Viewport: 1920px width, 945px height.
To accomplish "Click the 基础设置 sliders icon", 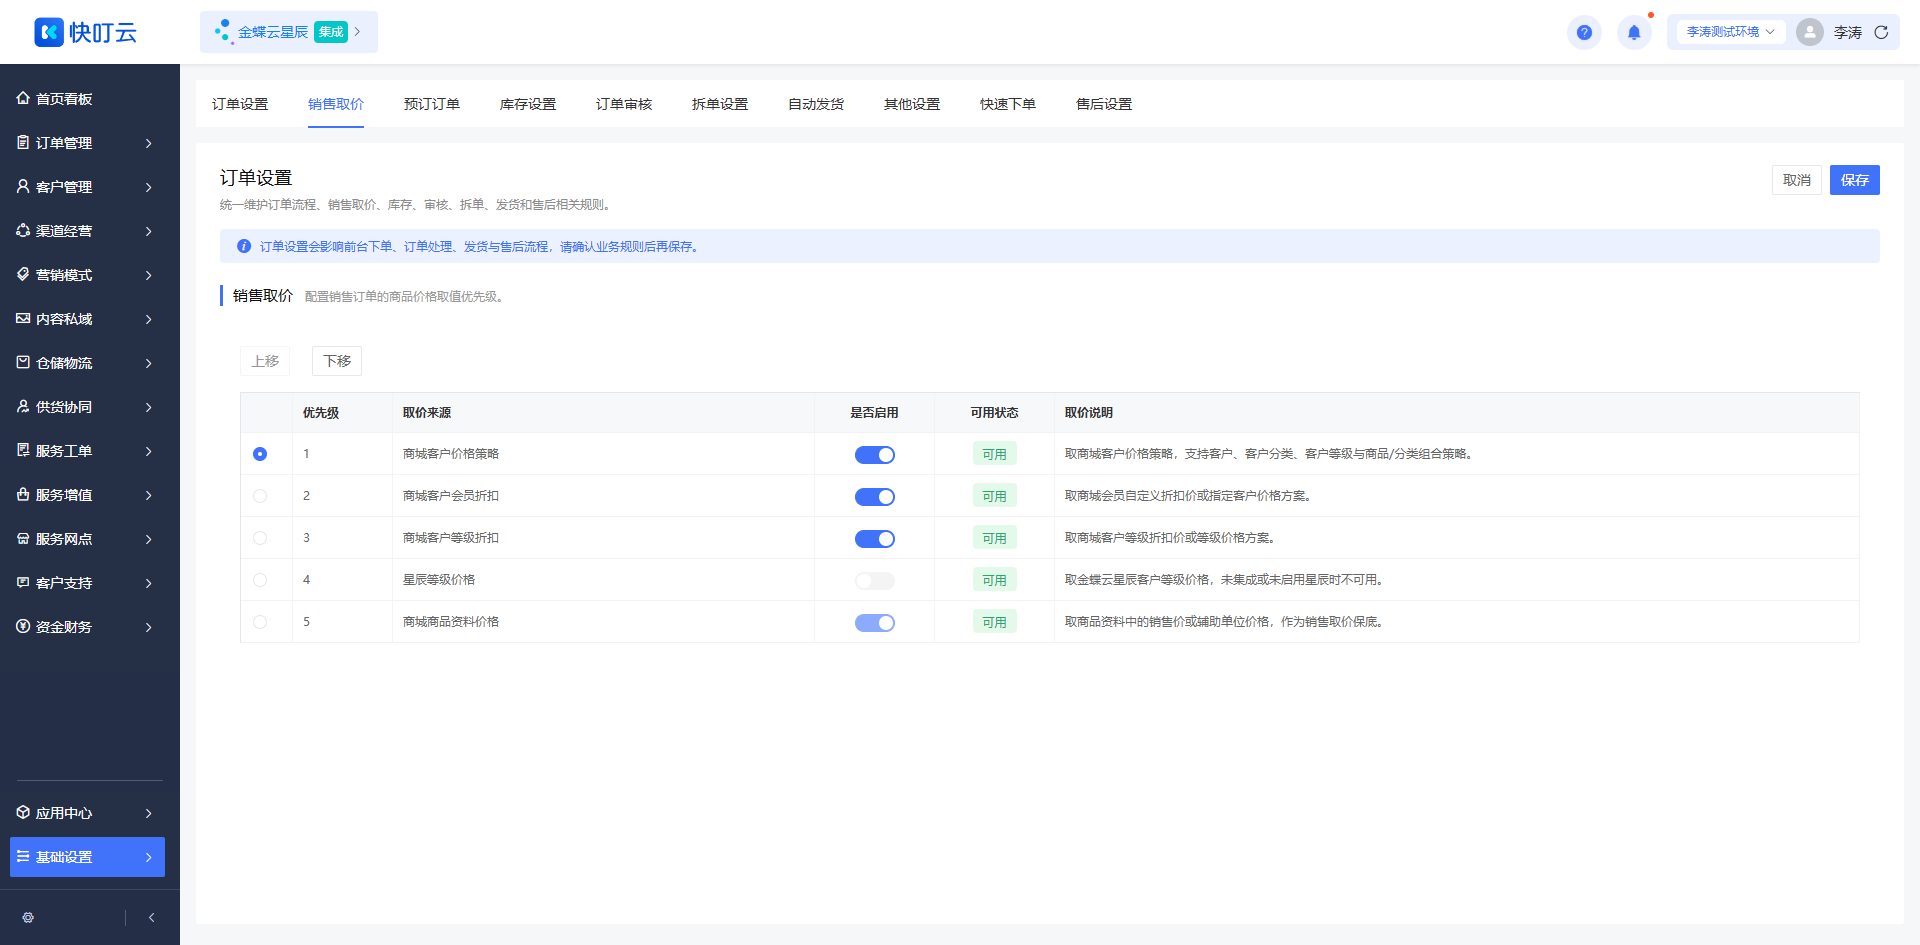I will [23, 856].
